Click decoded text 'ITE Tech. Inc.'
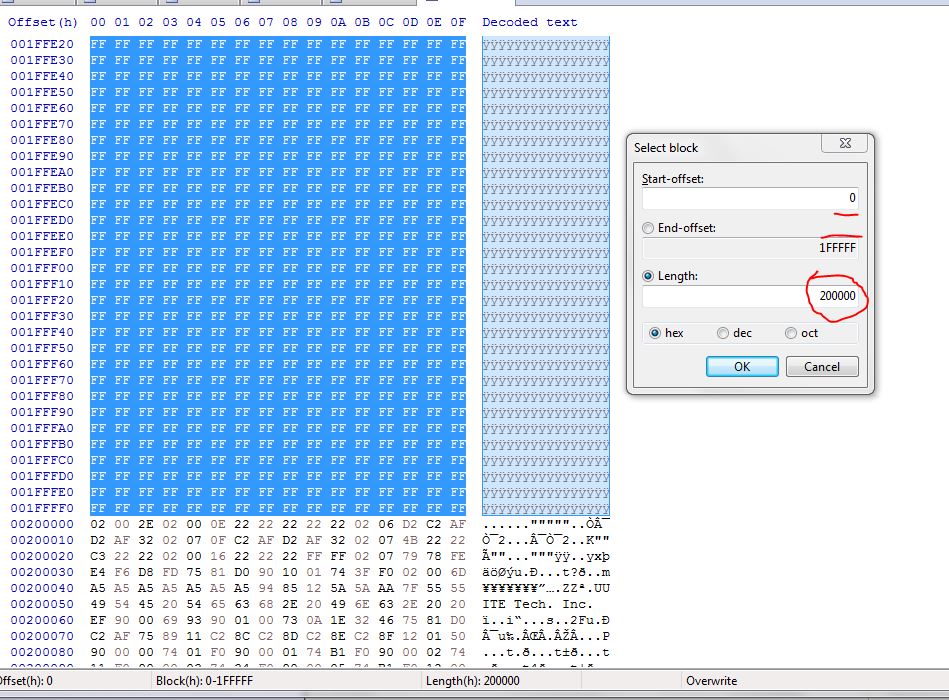Screen dimensions: 949x700 coord(537,604)
